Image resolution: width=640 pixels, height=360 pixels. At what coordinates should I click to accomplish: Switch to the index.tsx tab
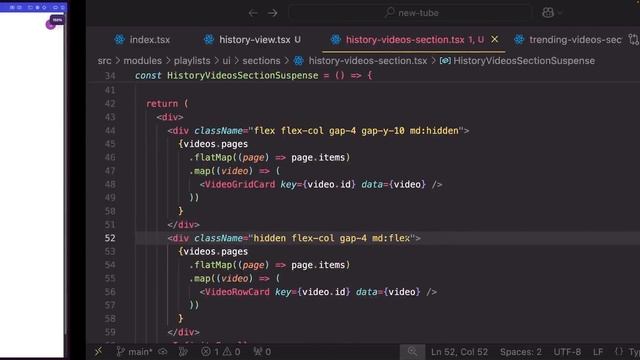(142, 40)
